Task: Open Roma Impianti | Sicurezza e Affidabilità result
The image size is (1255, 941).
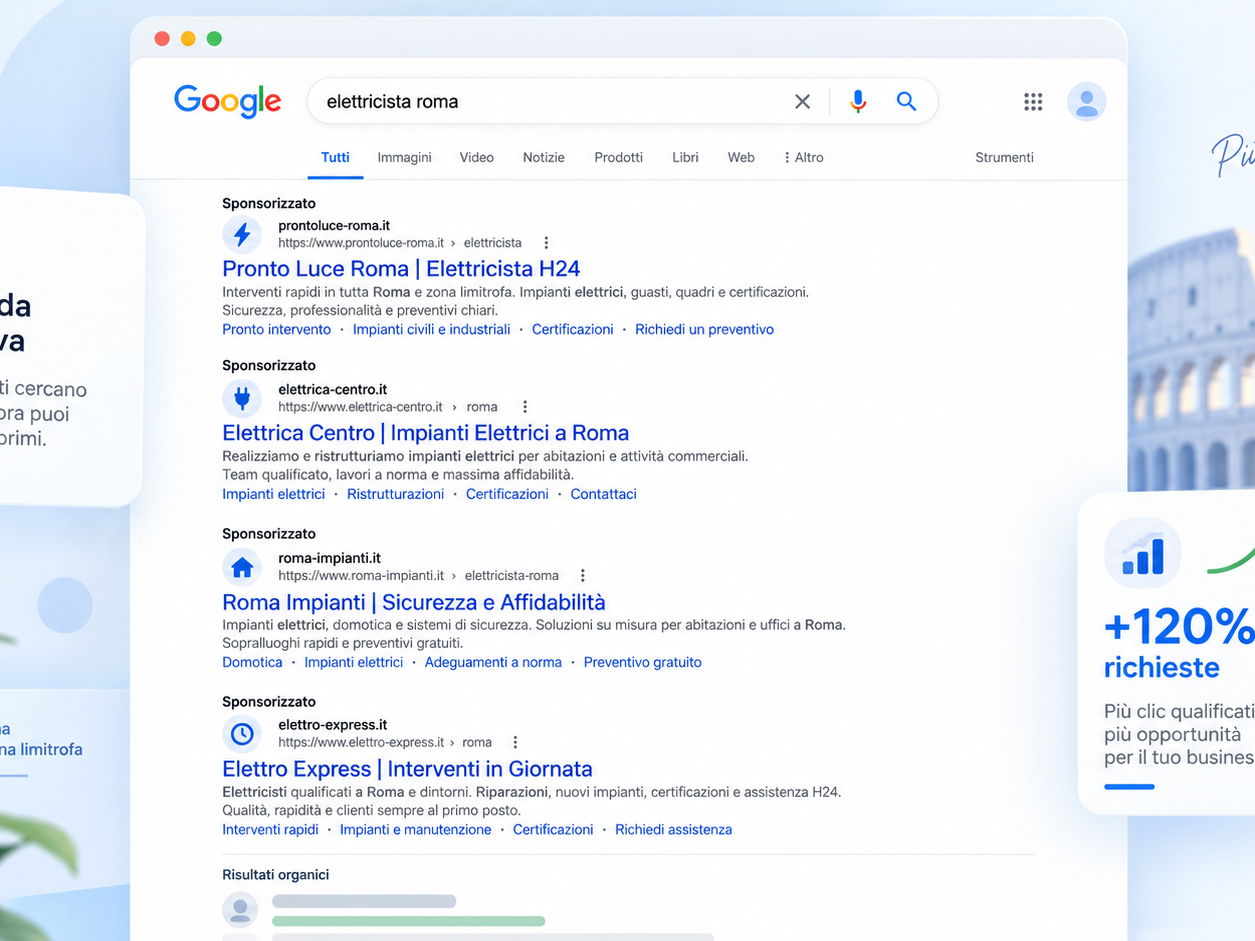Action: tap(414, 602)
